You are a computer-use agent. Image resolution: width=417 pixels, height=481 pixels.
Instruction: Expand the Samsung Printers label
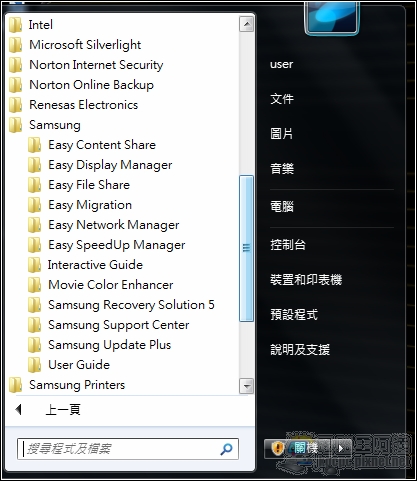pos(77,385)
